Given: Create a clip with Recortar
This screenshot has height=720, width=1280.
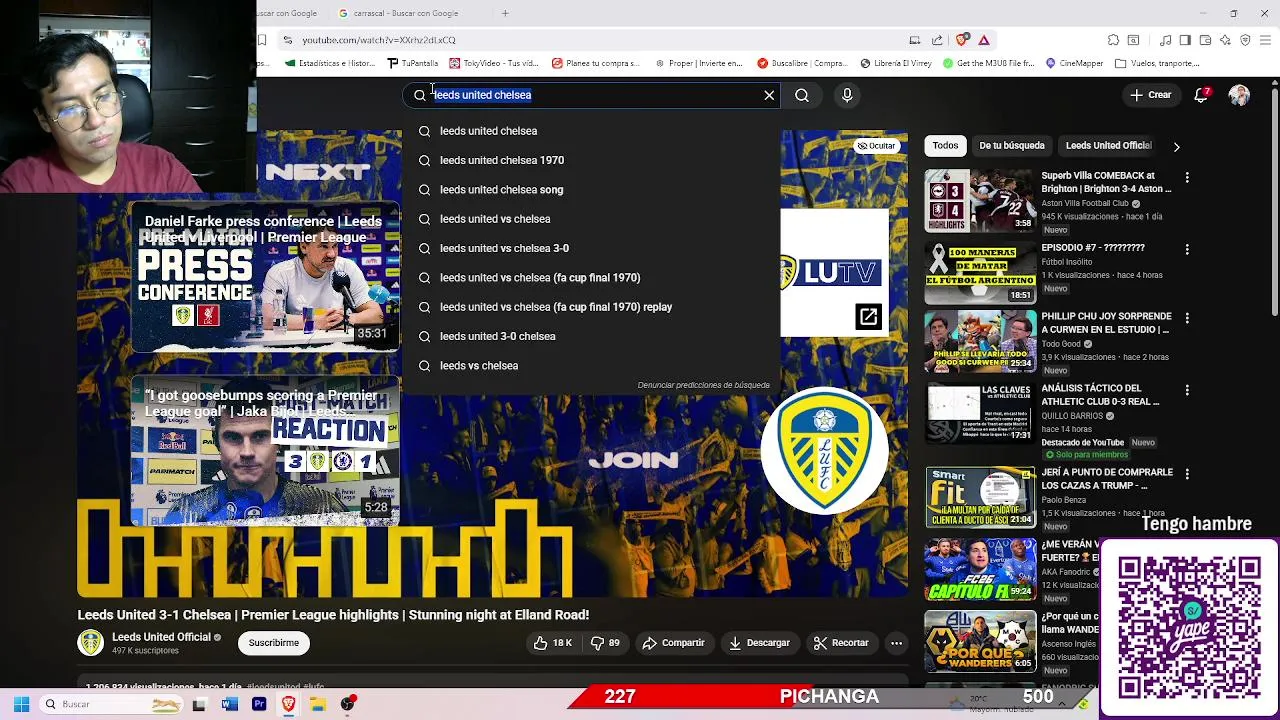Looking at the screenshot, I should [x=841, y=643].
